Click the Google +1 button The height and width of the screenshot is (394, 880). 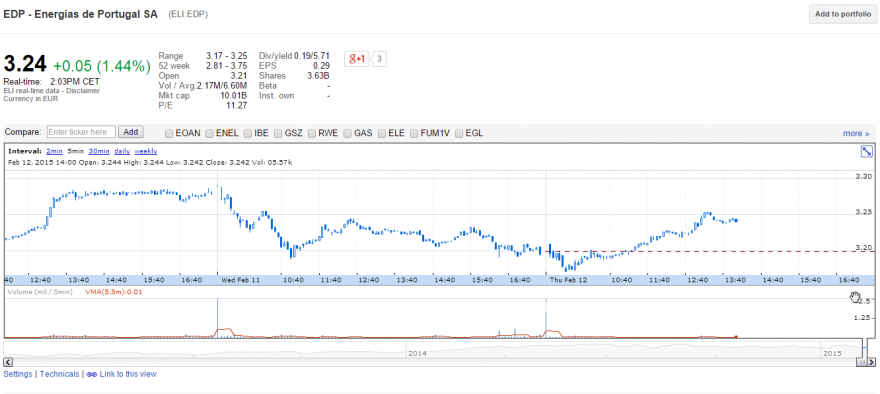click(358, 59)
